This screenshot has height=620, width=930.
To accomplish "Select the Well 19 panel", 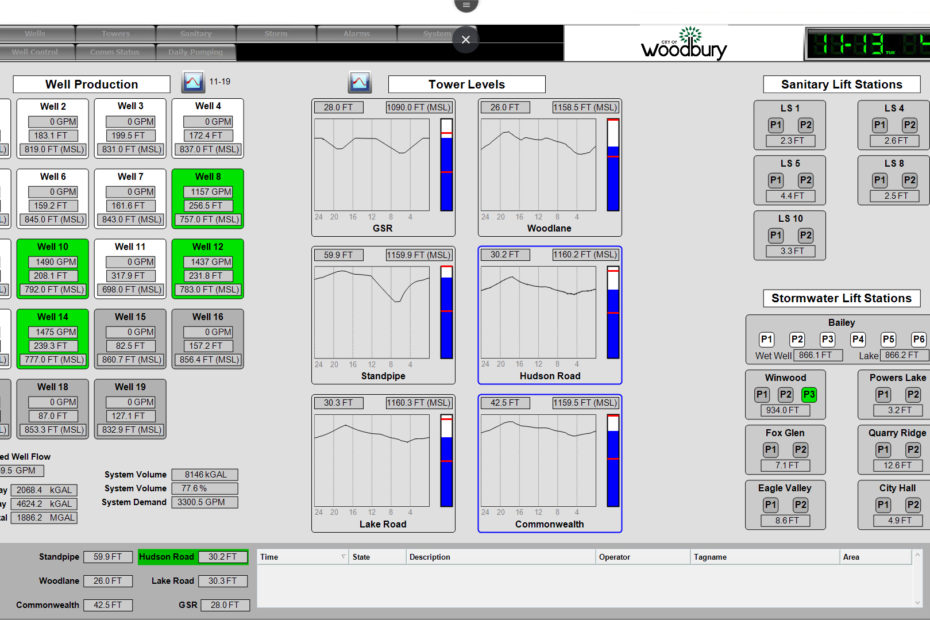I will (x=130, y=409).
